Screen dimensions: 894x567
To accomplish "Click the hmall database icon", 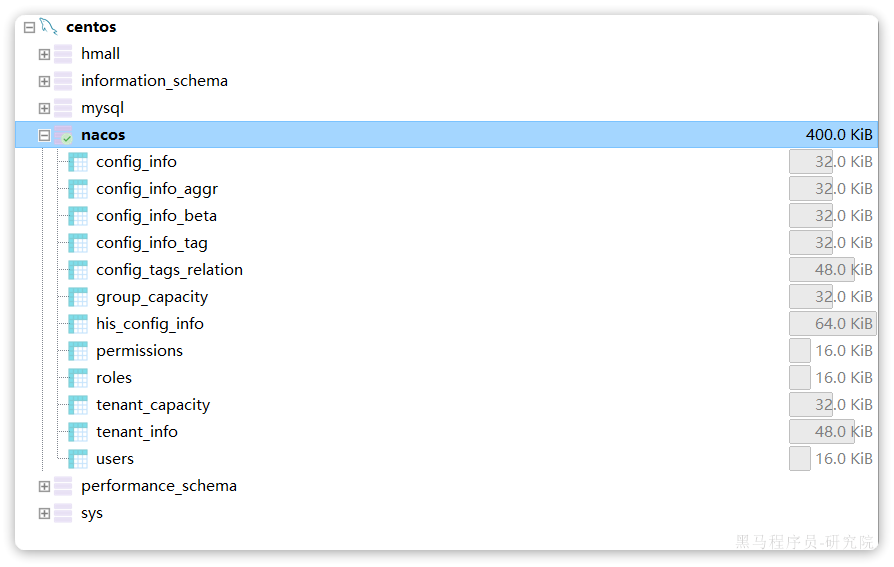I will [63, 54].
